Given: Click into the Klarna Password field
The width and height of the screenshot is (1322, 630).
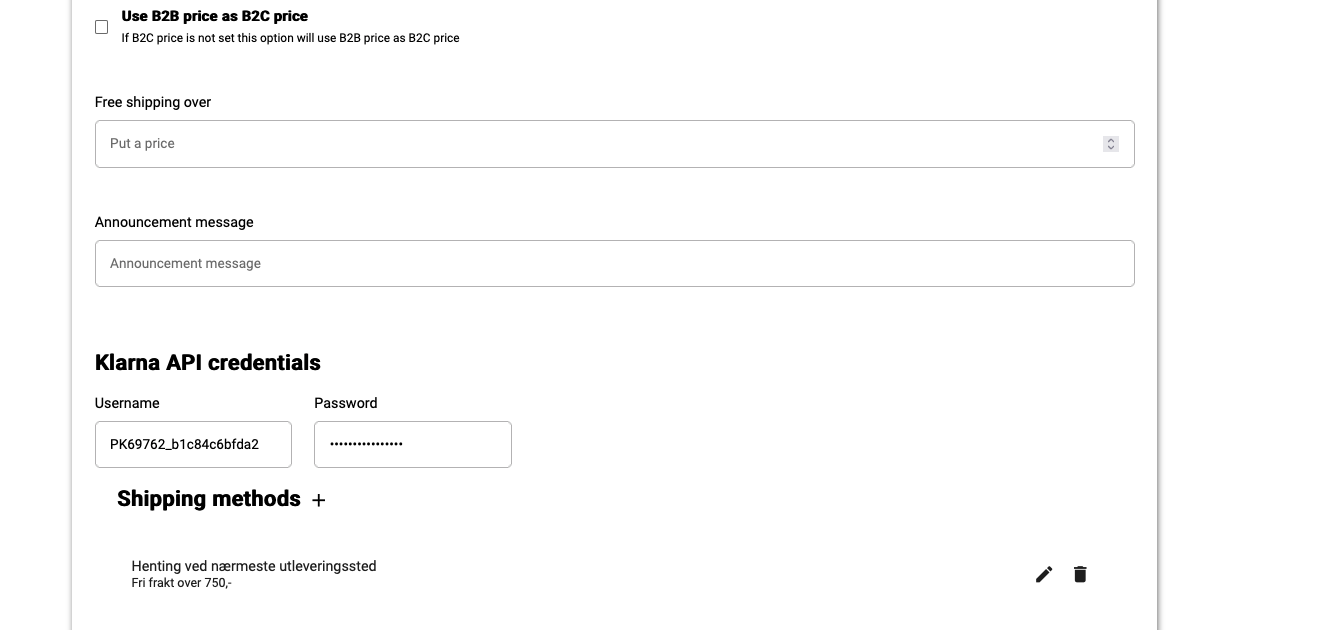Looking at the screenshot, I should 412,444.
